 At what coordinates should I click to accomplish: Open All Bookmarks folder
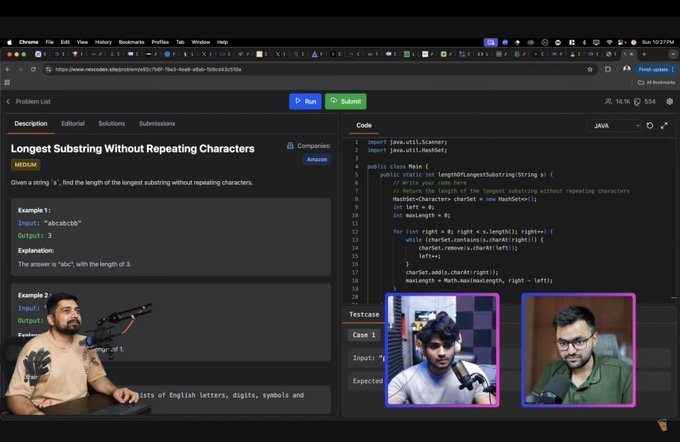click(x=656, y=82)
